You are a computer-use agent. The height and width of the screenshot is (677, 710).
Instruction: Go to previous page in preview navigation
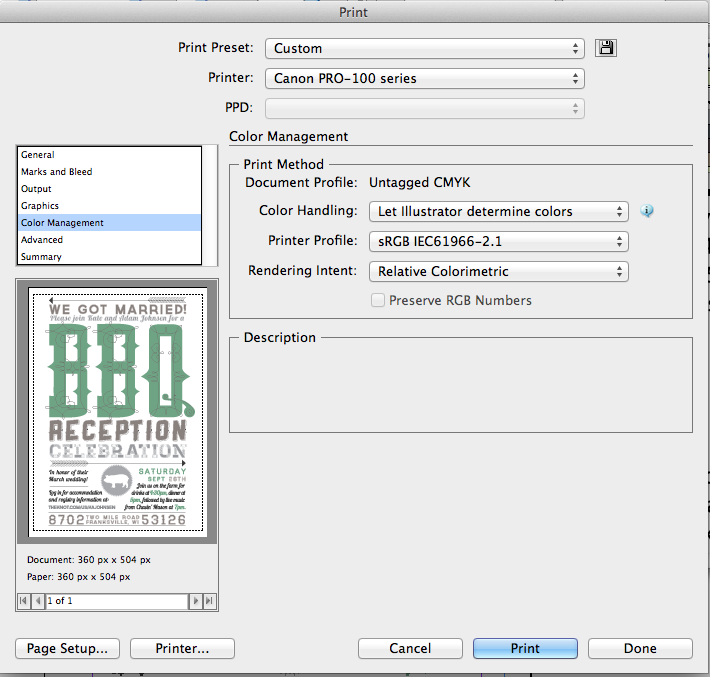click(38, 601)
